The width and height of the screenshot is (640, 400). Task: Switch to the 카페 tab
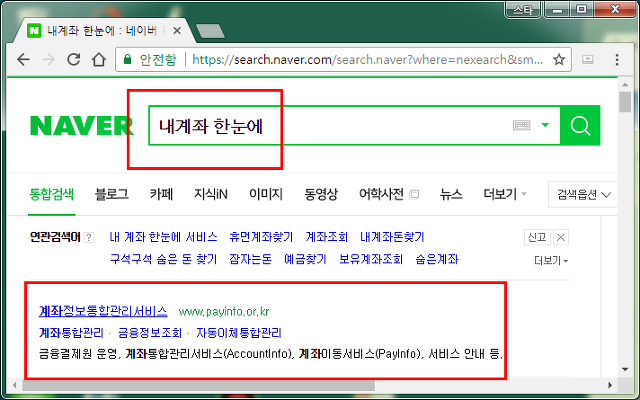coord(161,194)
